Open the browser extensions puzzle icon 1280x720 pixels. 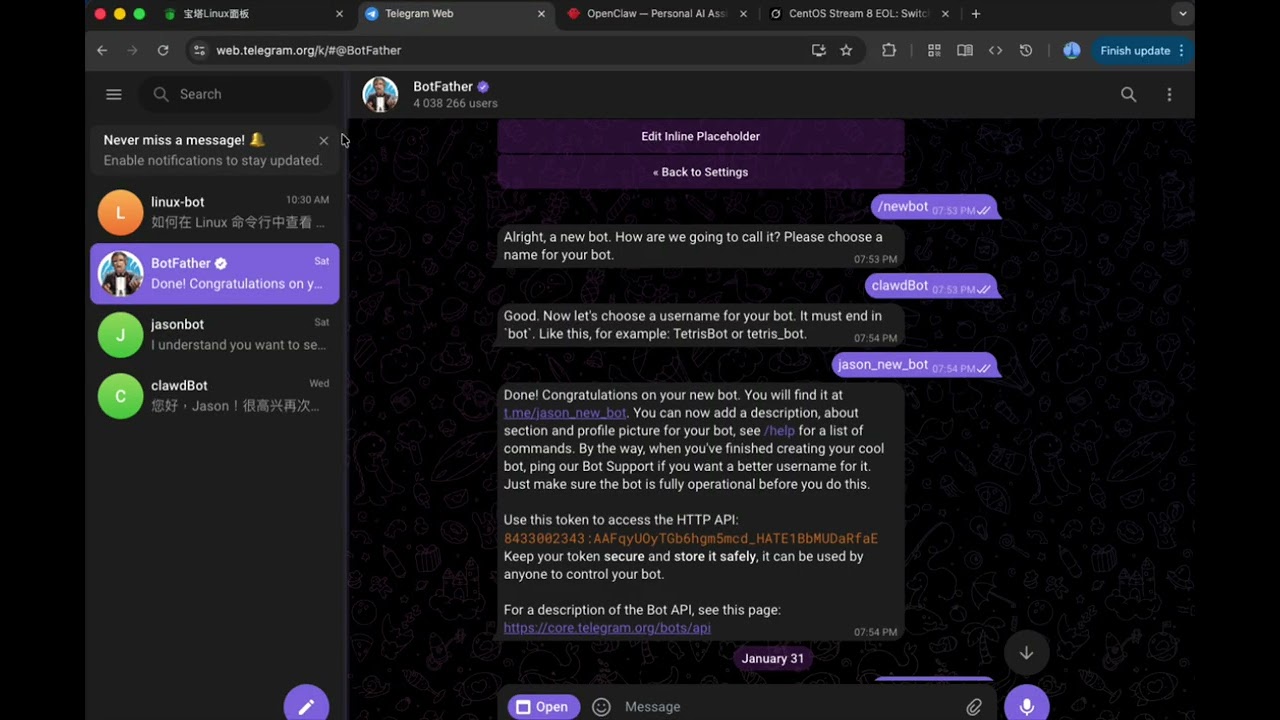pyautogui.click(x=889, y=50)
